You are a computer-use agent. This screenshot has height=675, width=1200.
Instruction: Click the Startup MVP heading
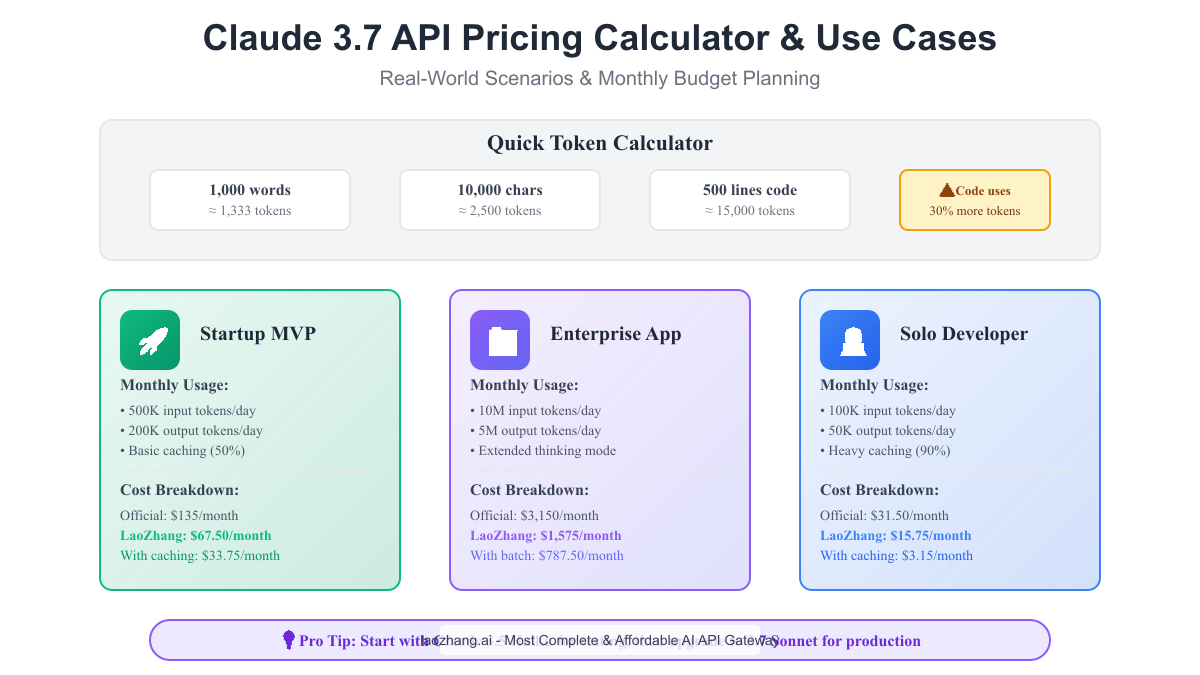(257, 334)
